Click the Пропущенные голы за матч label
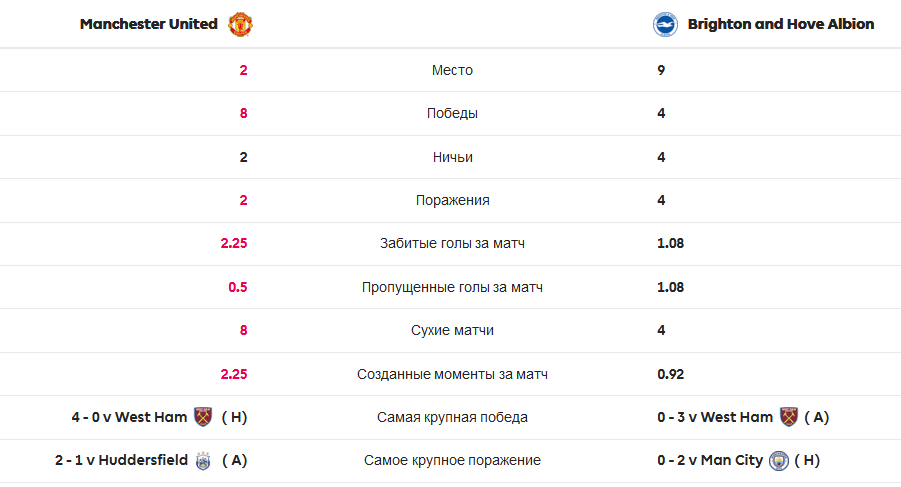901x487 pixels. point(452,287)
